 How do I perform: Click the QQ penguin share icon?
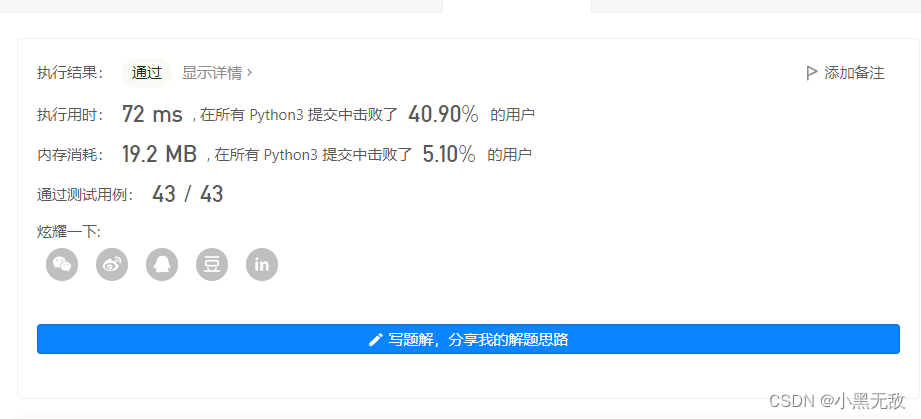(x=162, y=264)
